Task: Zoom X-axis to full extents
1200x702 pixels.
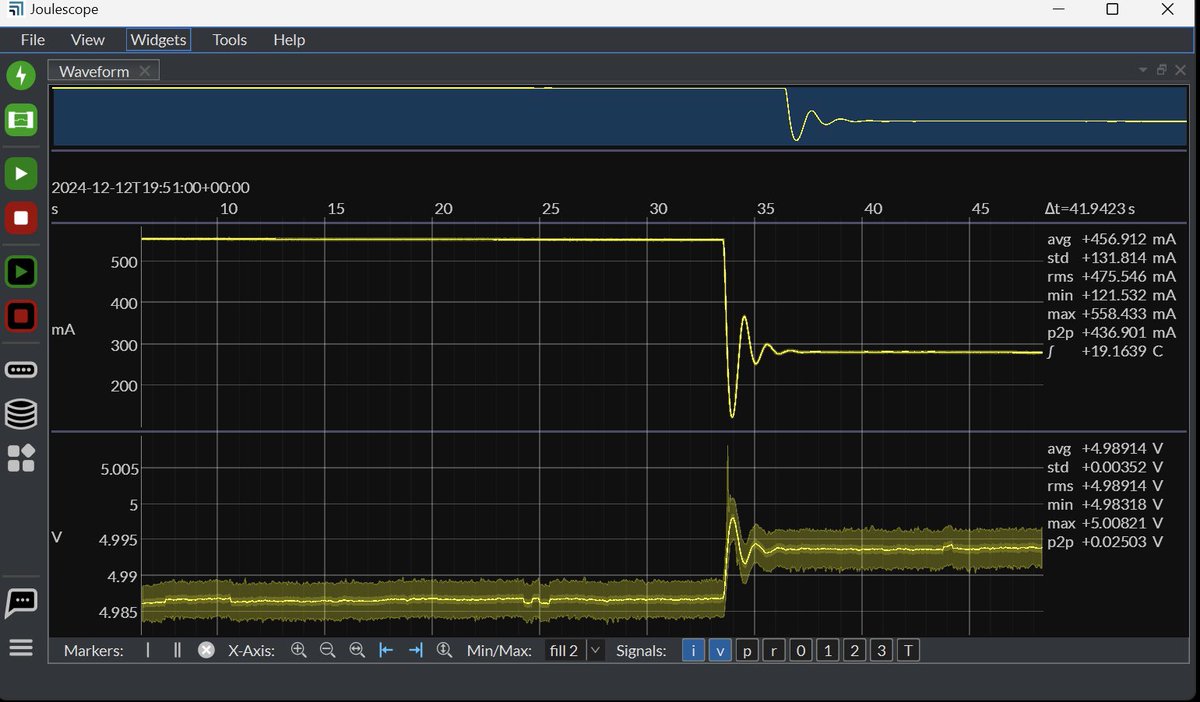Action: [x=357, y=650]
